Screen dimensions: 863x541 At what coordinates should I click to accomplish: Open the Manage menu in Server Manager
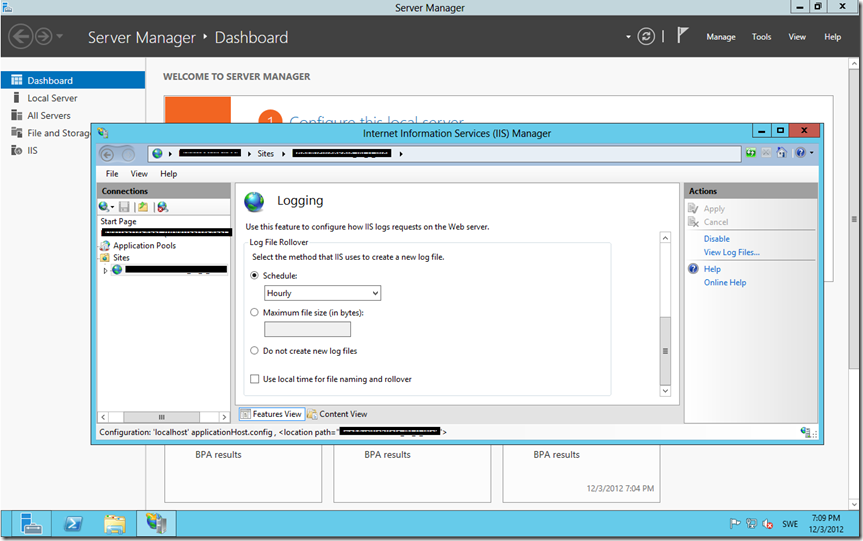point(721,37)
